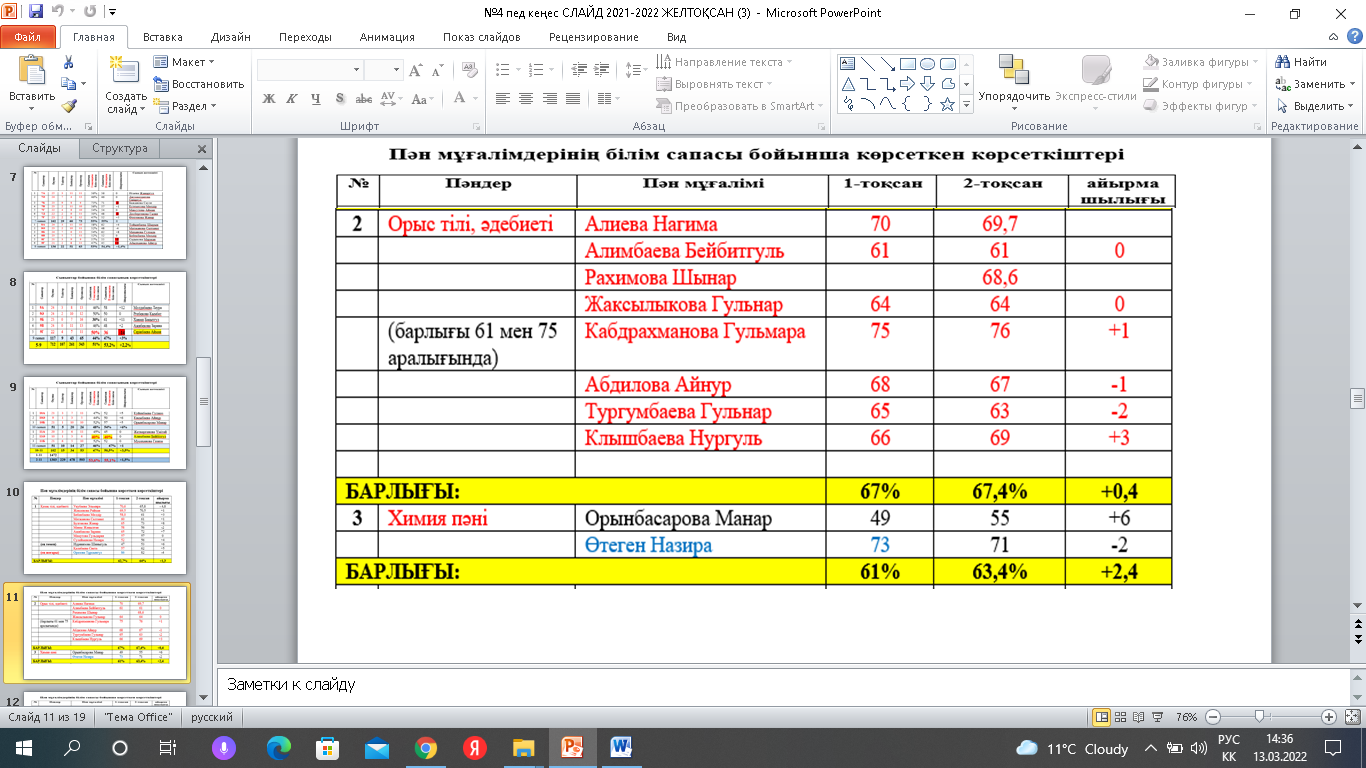Viewport: 1366px width, 768px height.
Task: Toggle italic (К) formatting
Action: click(x=292, y=98)
